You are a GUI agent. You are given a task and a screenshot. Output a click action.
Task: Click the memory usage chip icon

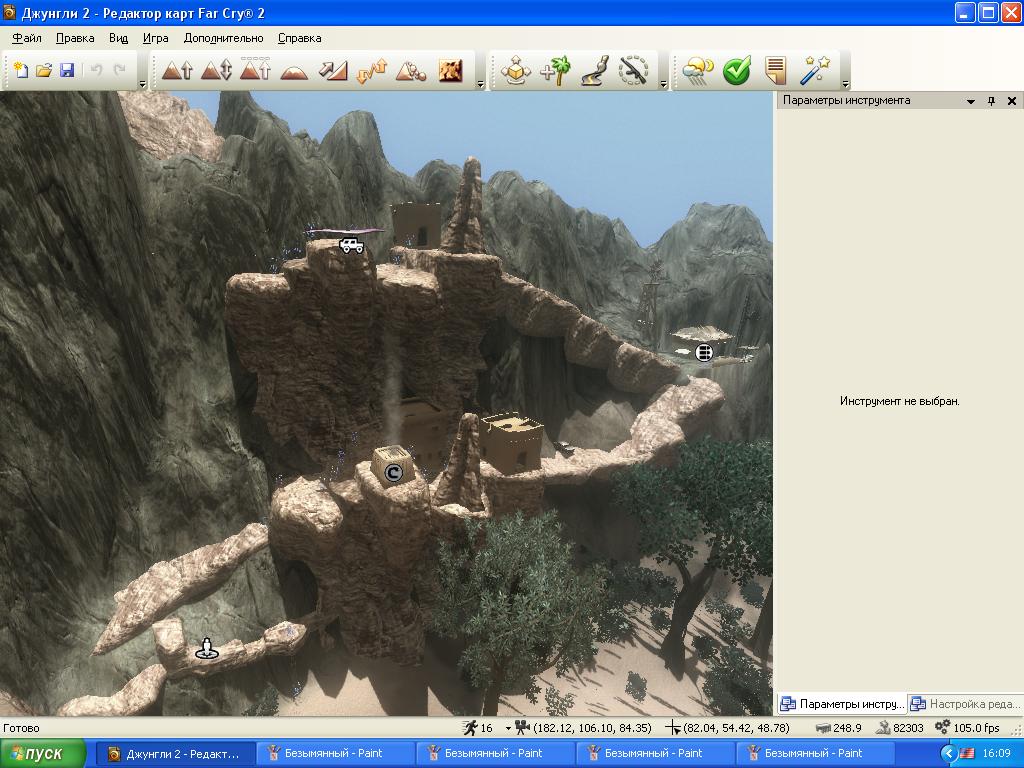(x=823, y=728)
